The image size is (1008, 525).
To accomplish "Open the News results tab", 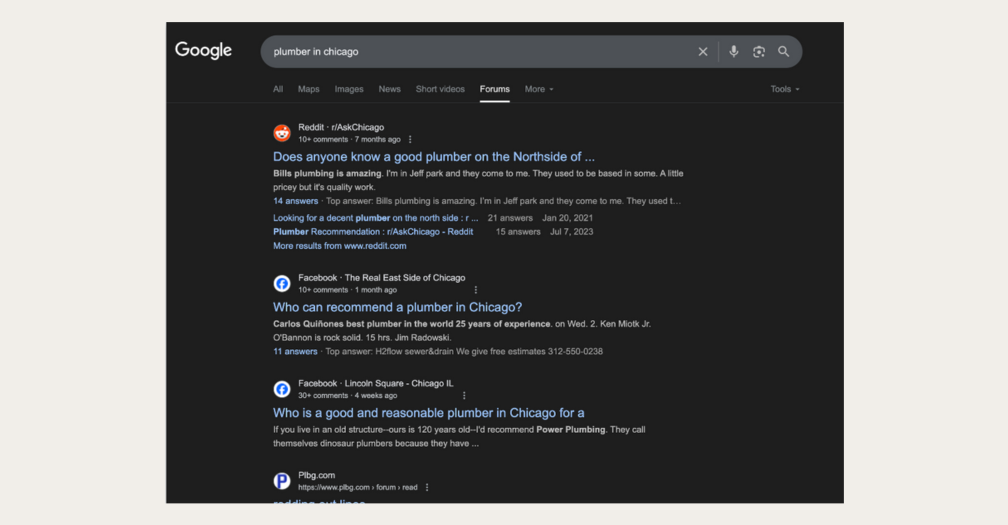I will [389, 89].
